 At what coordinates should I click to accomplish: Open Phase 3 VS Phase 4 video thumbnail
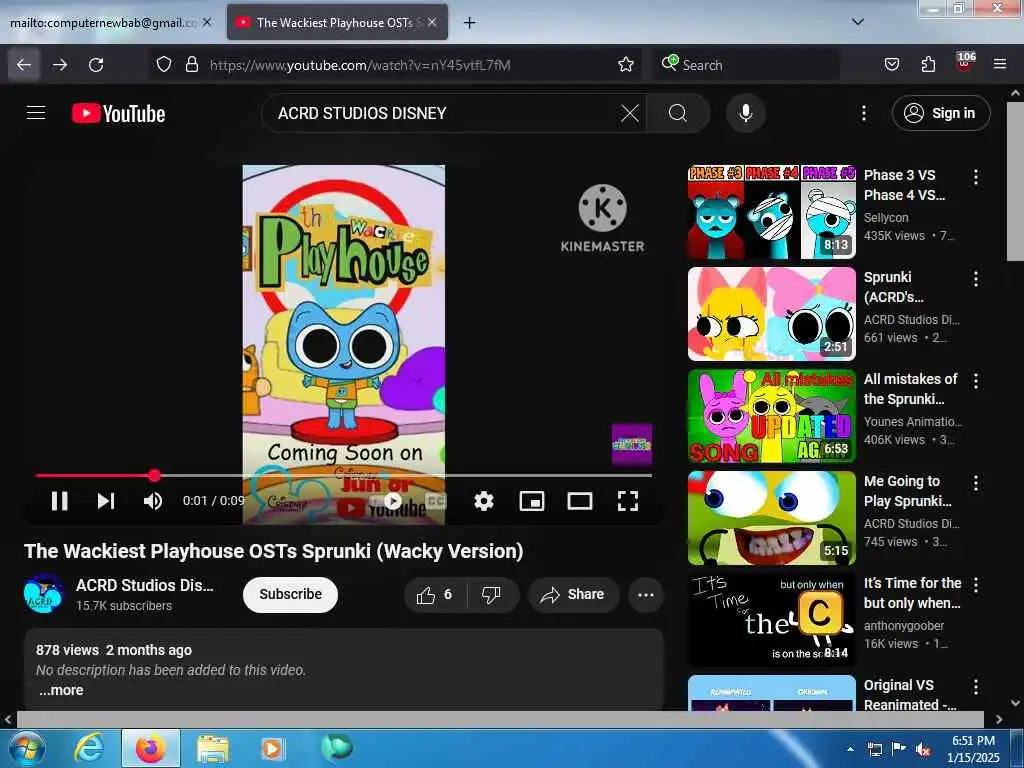771,212
